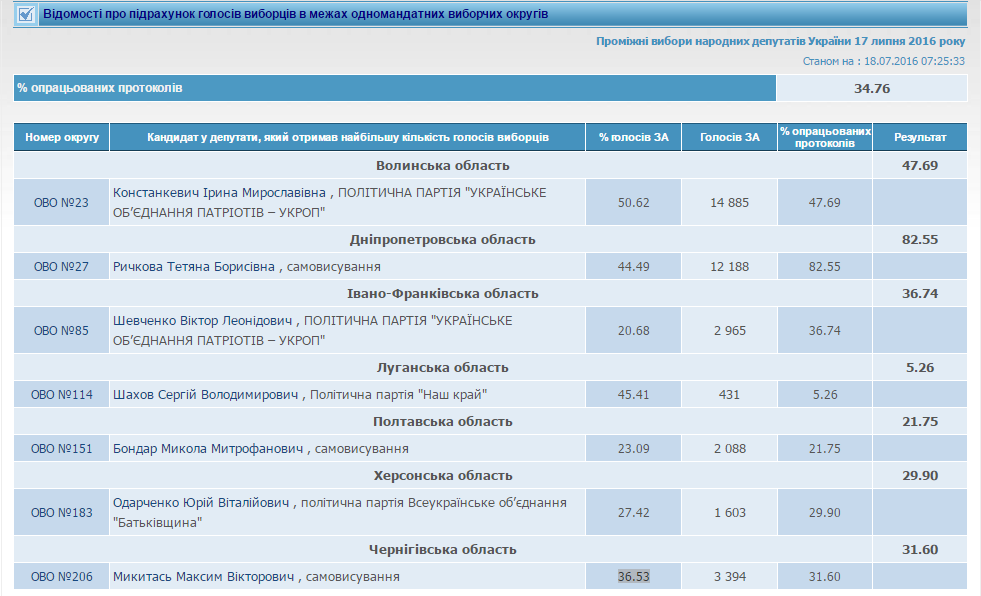Click the 'Результат' column header
Viewport: 981px width, 596px height.
point(920,137)
